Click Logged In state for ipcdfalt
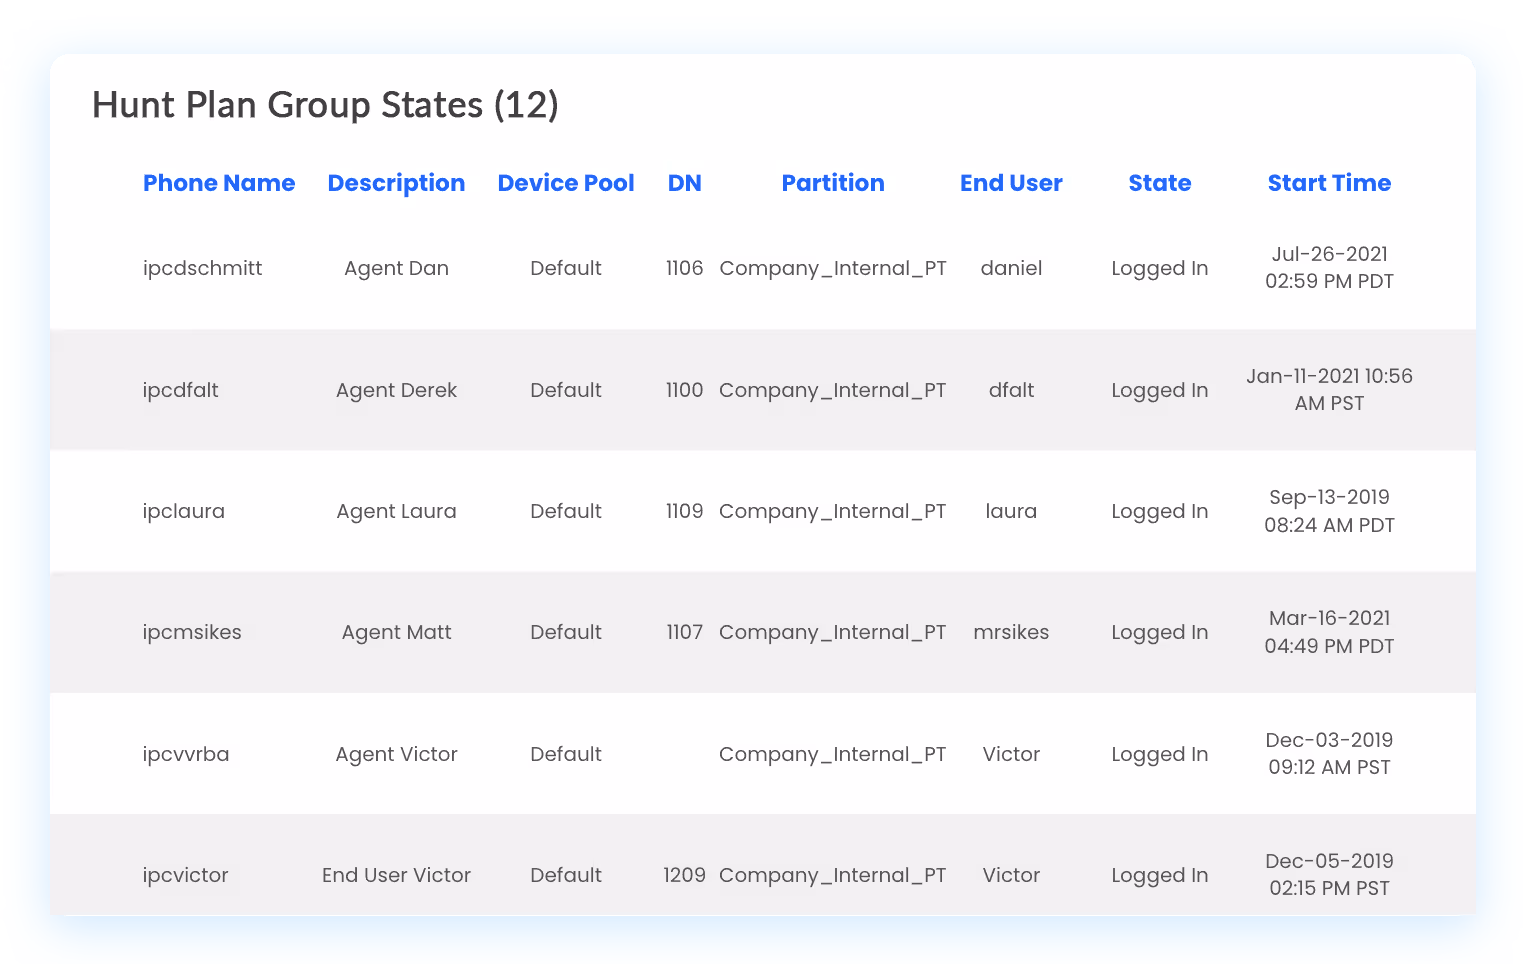 click(1160, 390)
